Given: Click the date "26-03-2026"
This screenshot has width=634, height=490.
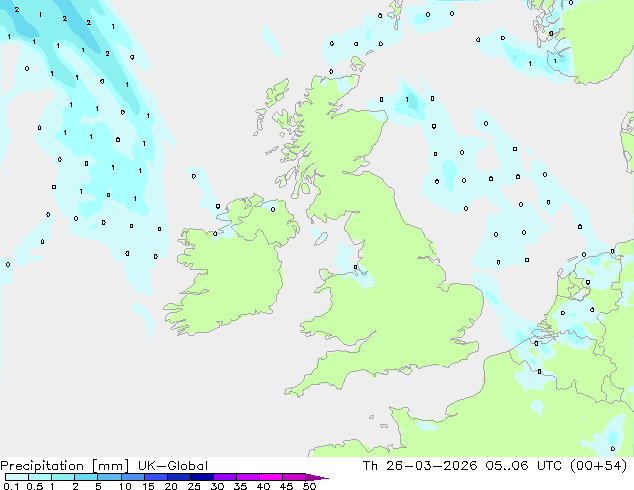Looking at the screenshot, I should click(x=431, y=466).
